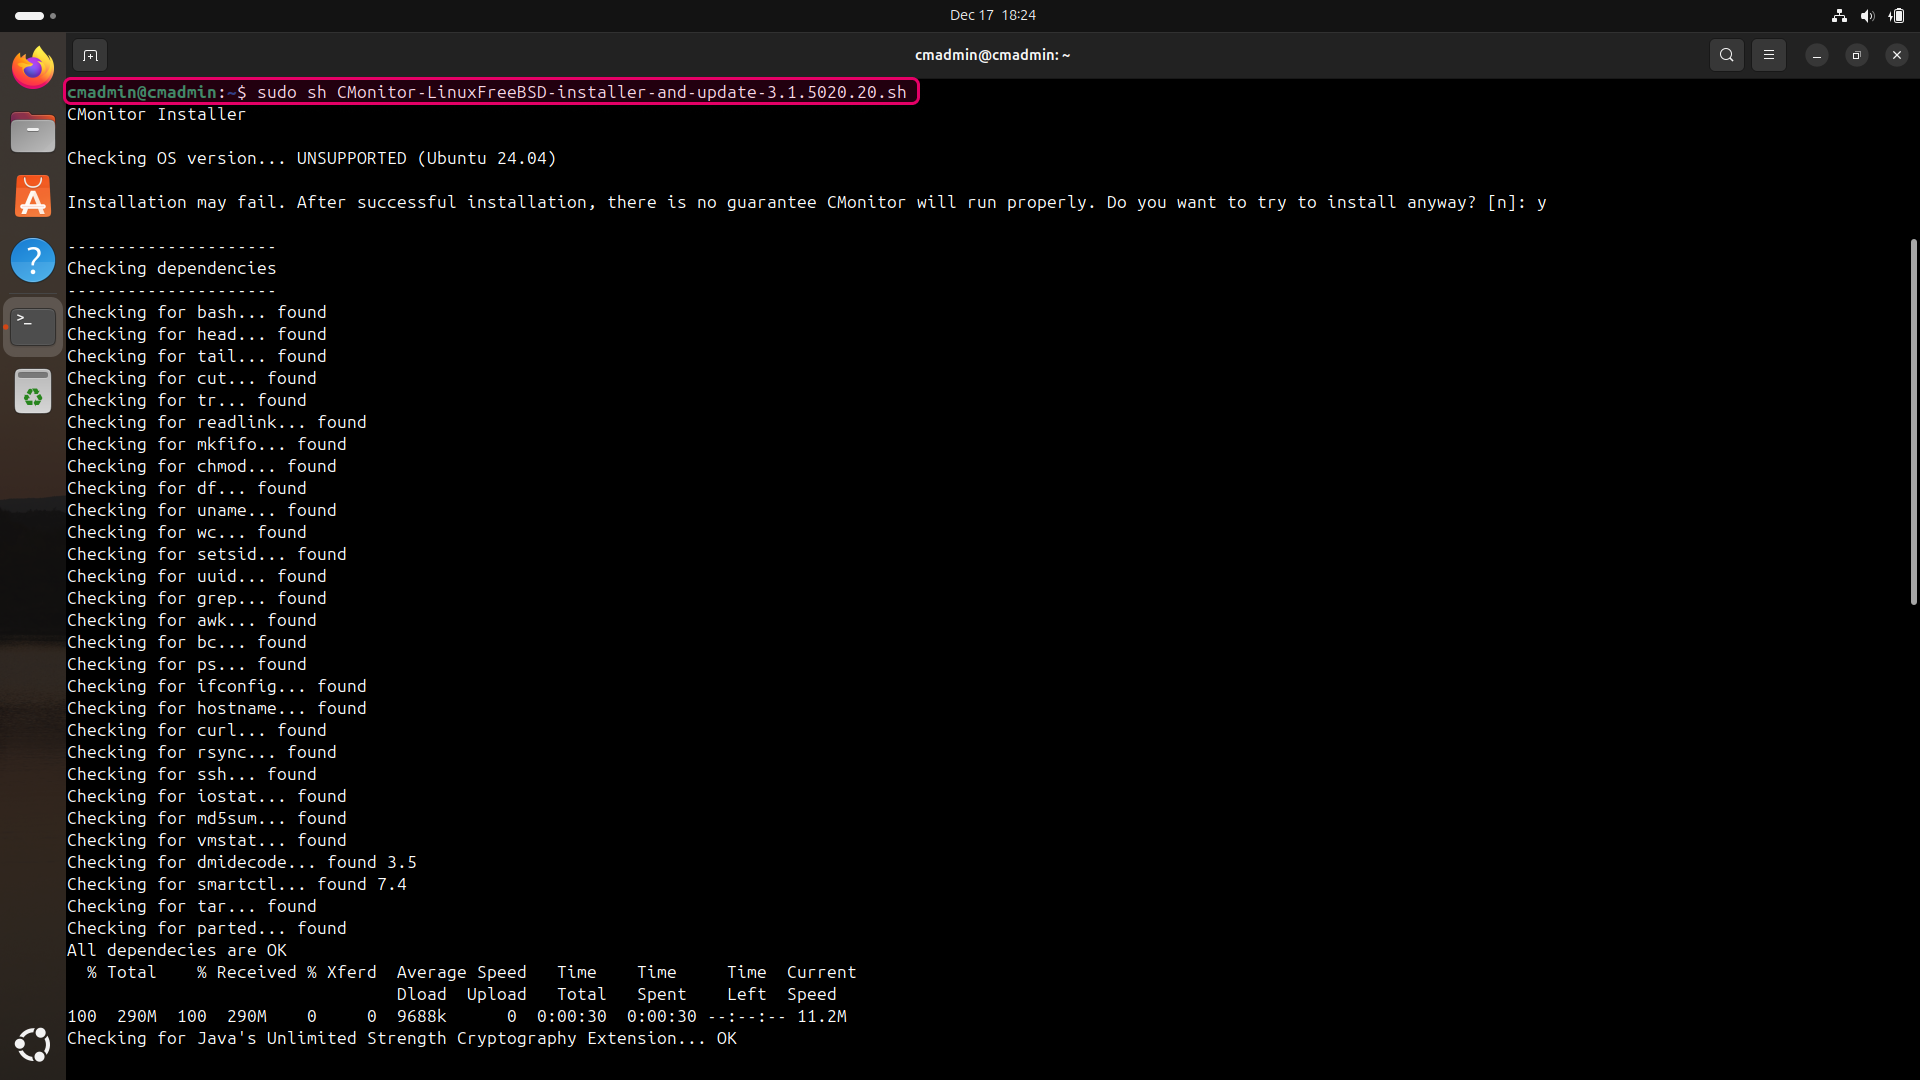Click the 'All dependencies are OK' line
The image size is (1920, 1080).
click(176, 950)
